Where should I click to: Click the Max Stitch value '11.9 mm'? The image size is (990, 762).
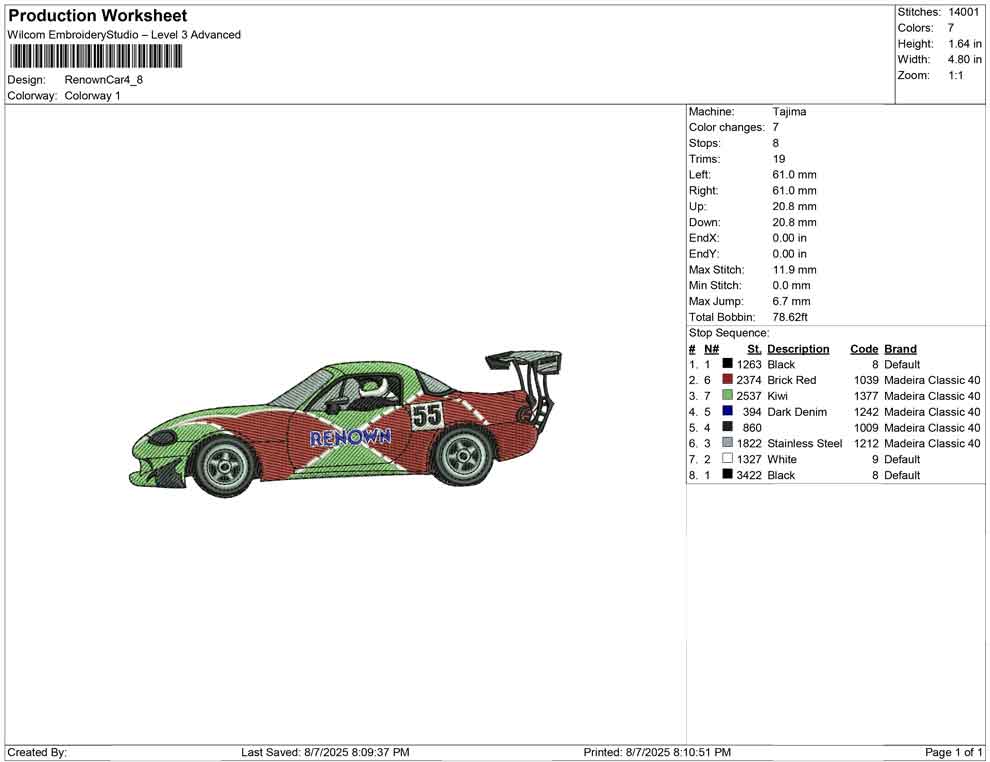794,270
